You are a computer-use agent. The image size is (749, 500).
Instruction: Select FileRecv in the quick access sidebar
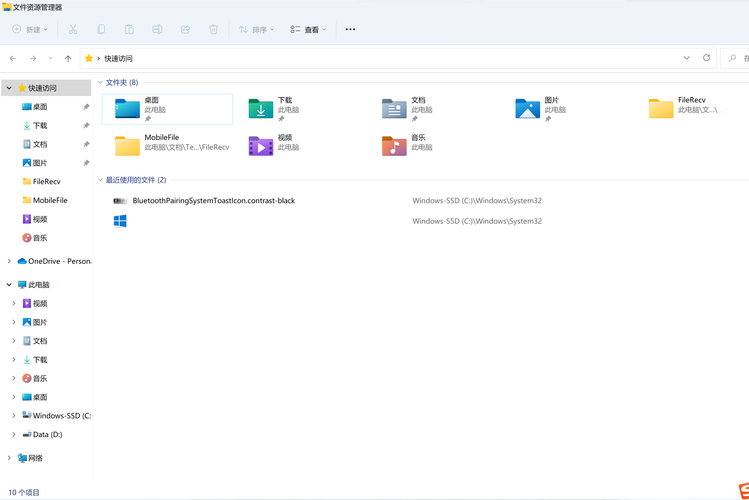click(x=46, y=181)
